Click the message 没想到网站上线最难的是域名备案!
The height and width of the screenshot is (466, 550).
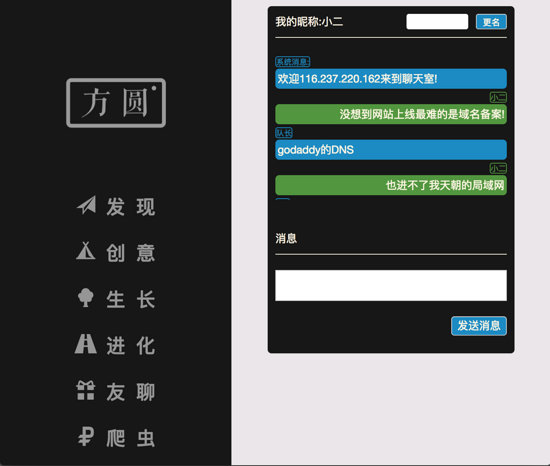[391, 114]
